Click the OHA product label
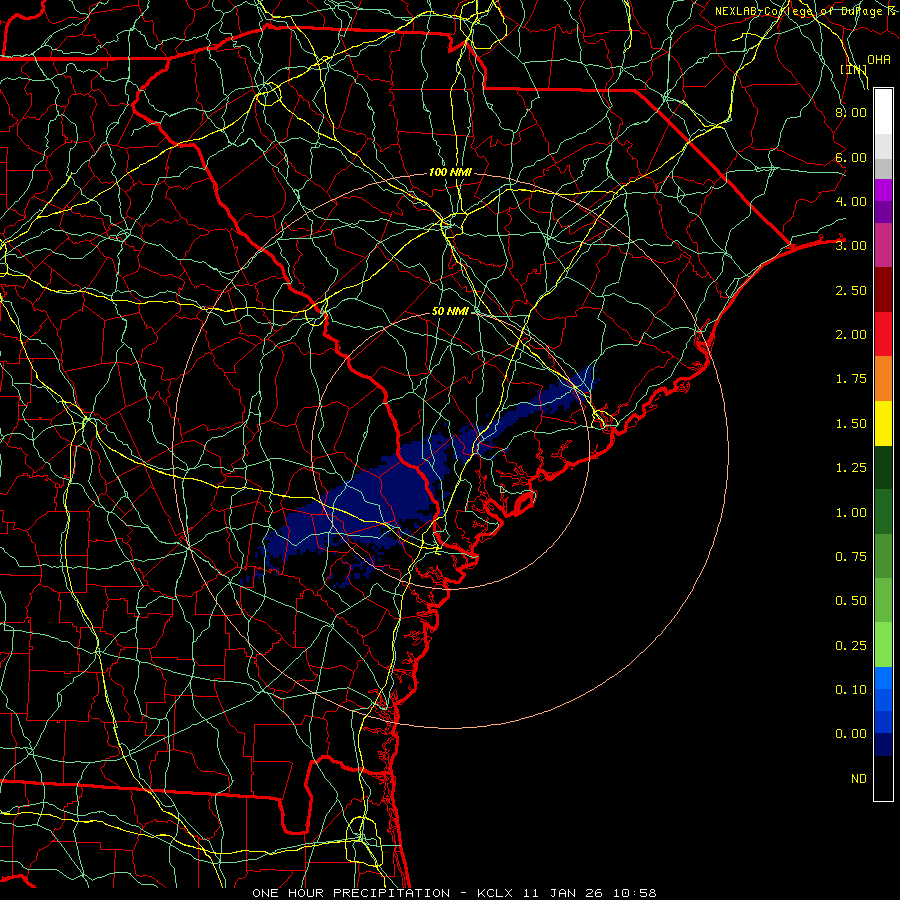The image size is (900, 900). (878, 60)
